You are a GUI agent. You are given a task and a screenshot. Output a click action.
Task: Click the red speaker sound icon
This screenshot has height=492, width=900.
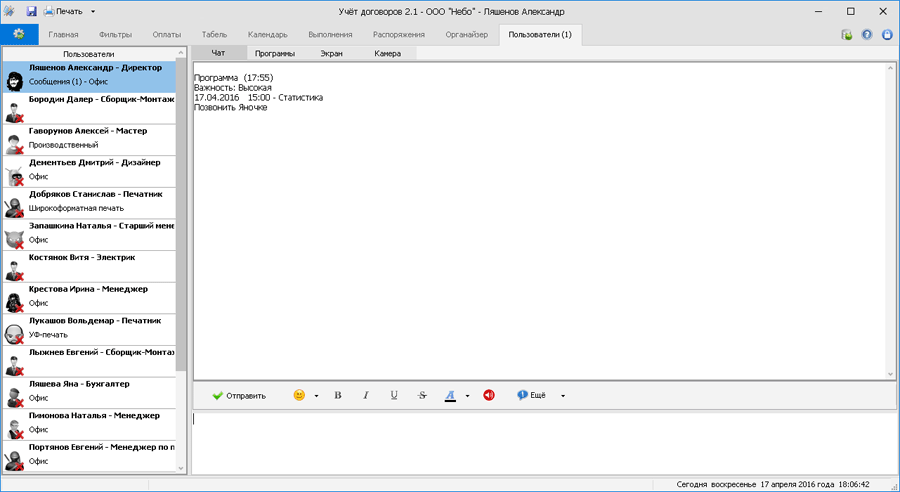click(x=488, y=395)
